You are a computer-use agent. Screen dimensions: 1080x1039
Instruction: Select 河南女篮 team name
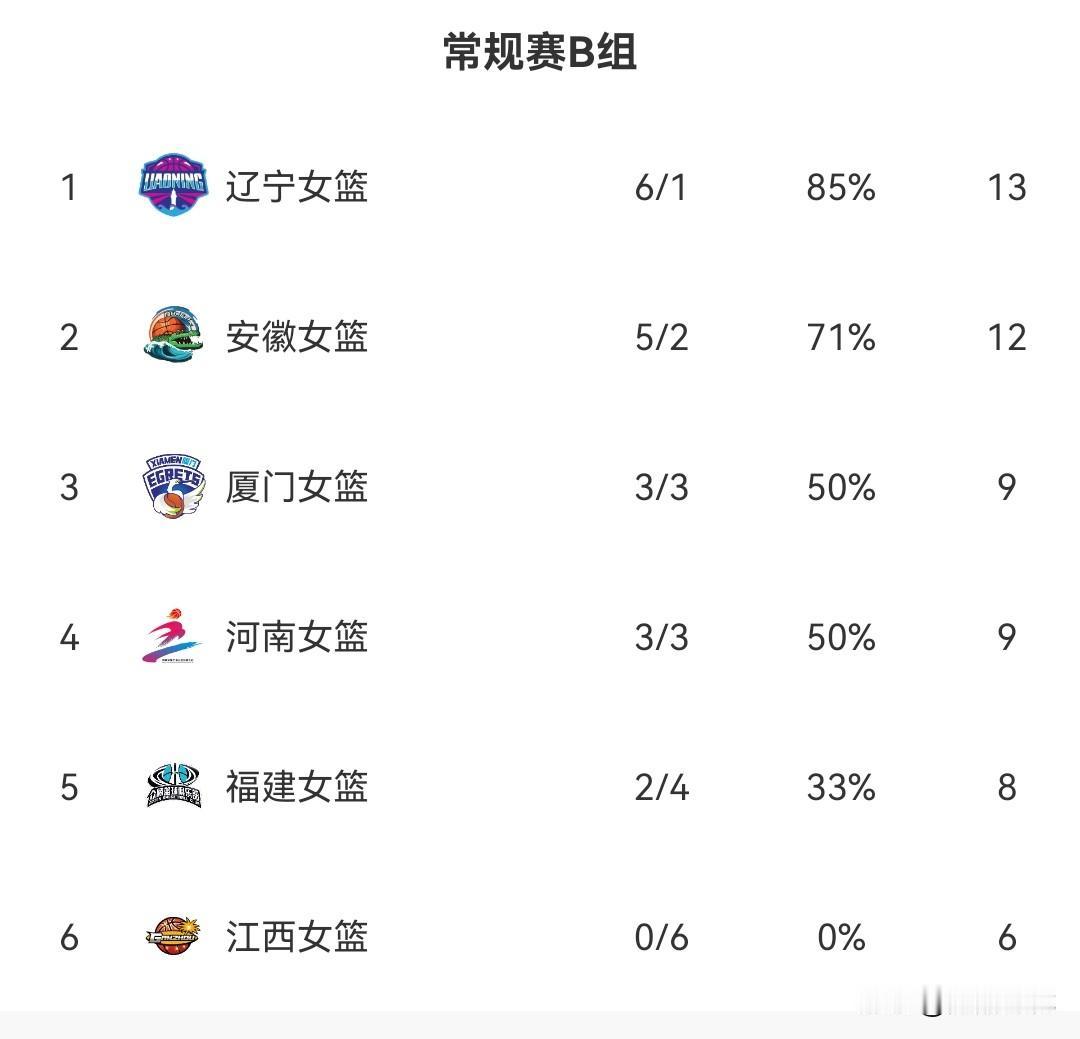tap(297, 637)
